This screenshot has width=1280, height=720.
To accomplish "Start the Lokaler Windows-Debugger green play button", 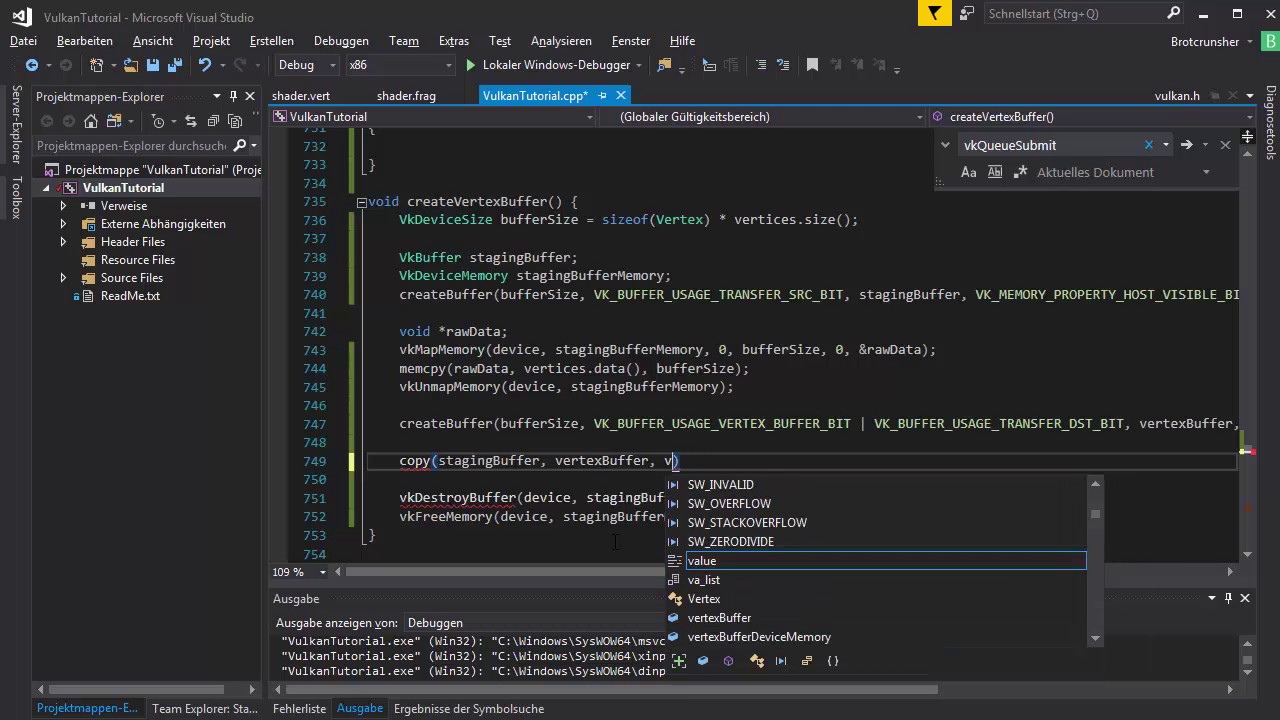I will click(470, 65).
